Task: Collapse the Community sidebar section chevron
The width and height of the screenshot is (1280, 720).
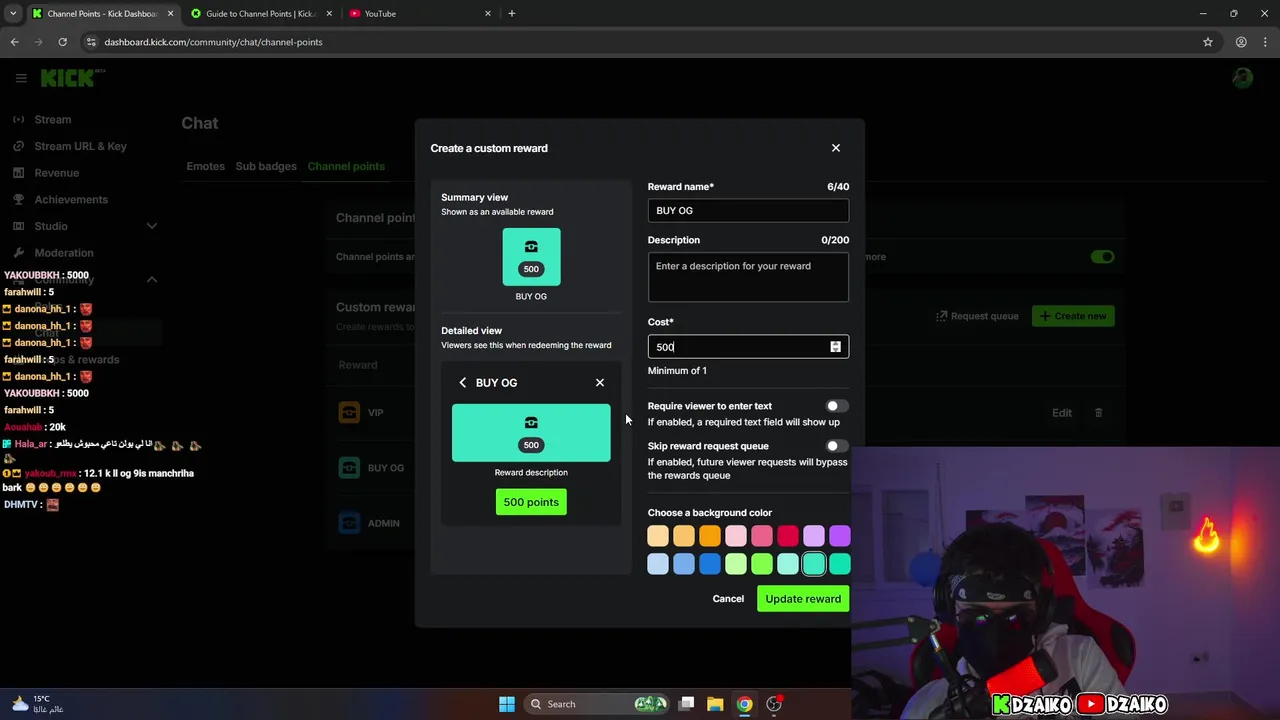Action: click(x=152, y=280)
